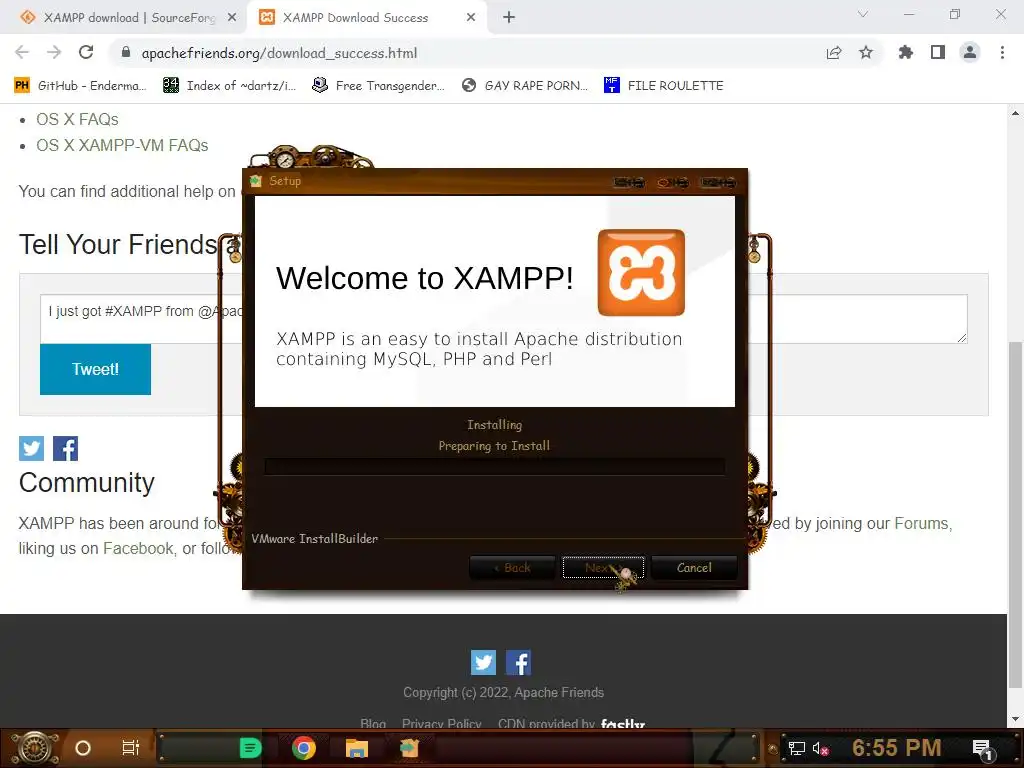Open Chrome three-dot menu
The width and height of the screenshot is (1024, 768).
pos(1002,53)
